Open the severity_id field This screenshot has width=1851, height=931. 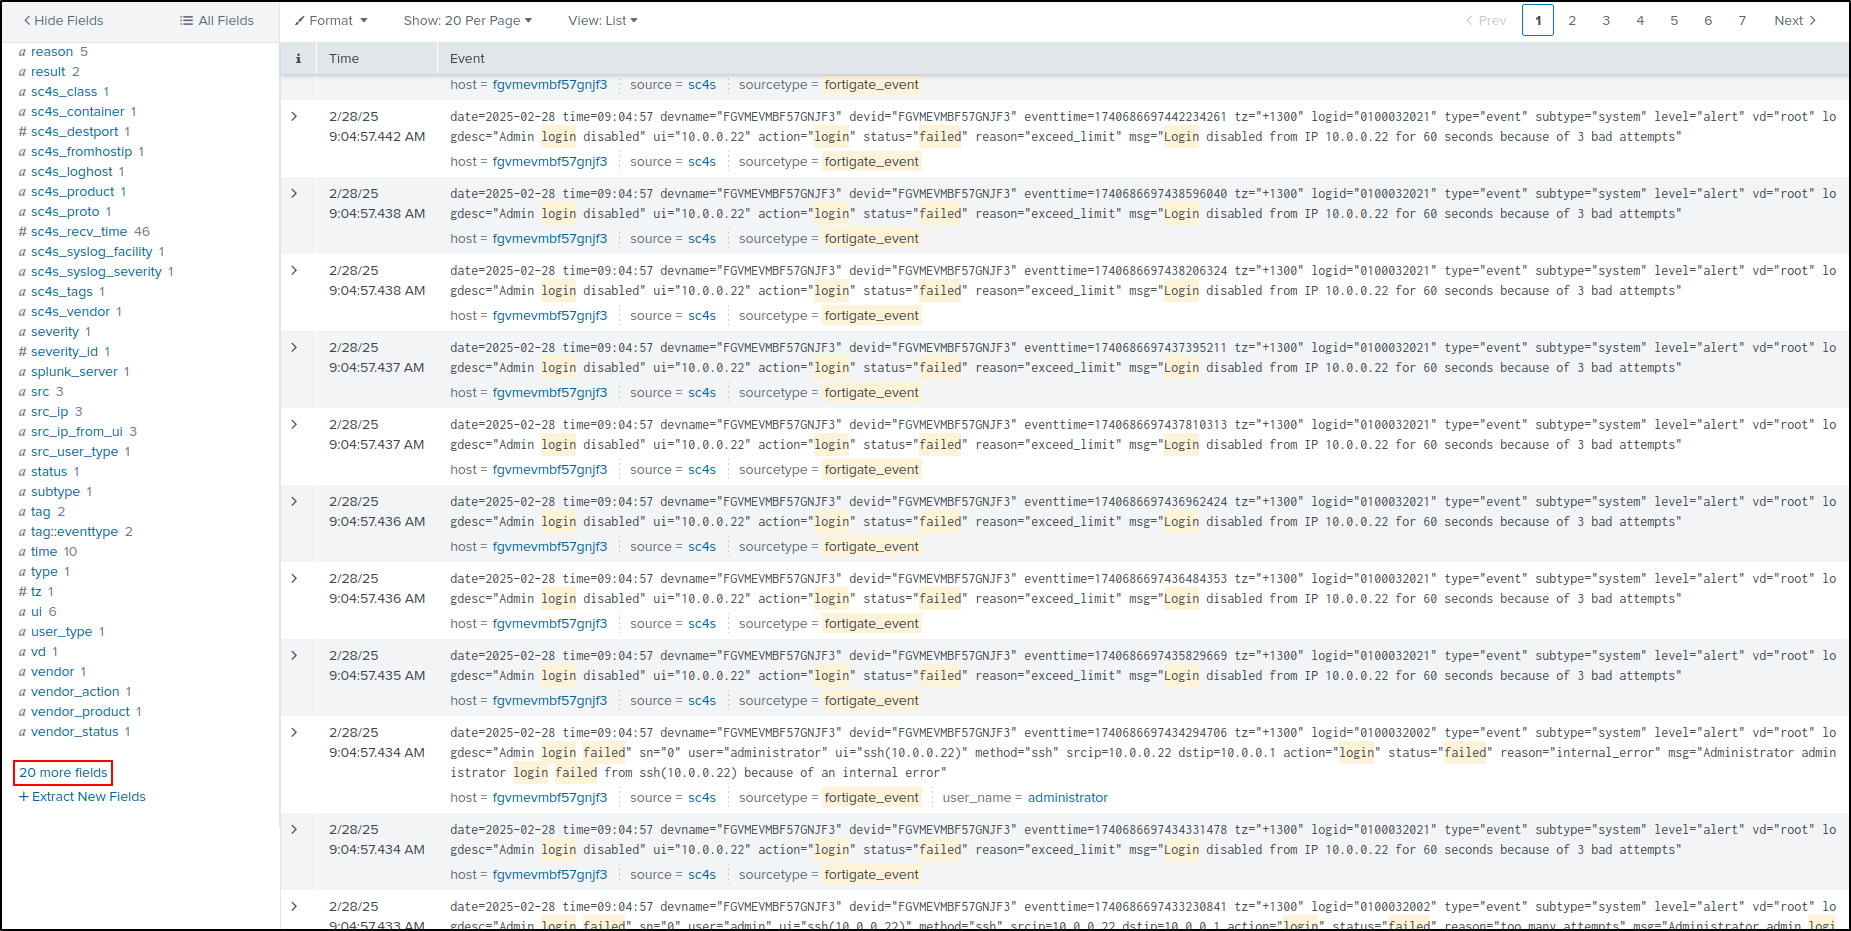click(x=64, y=352)
